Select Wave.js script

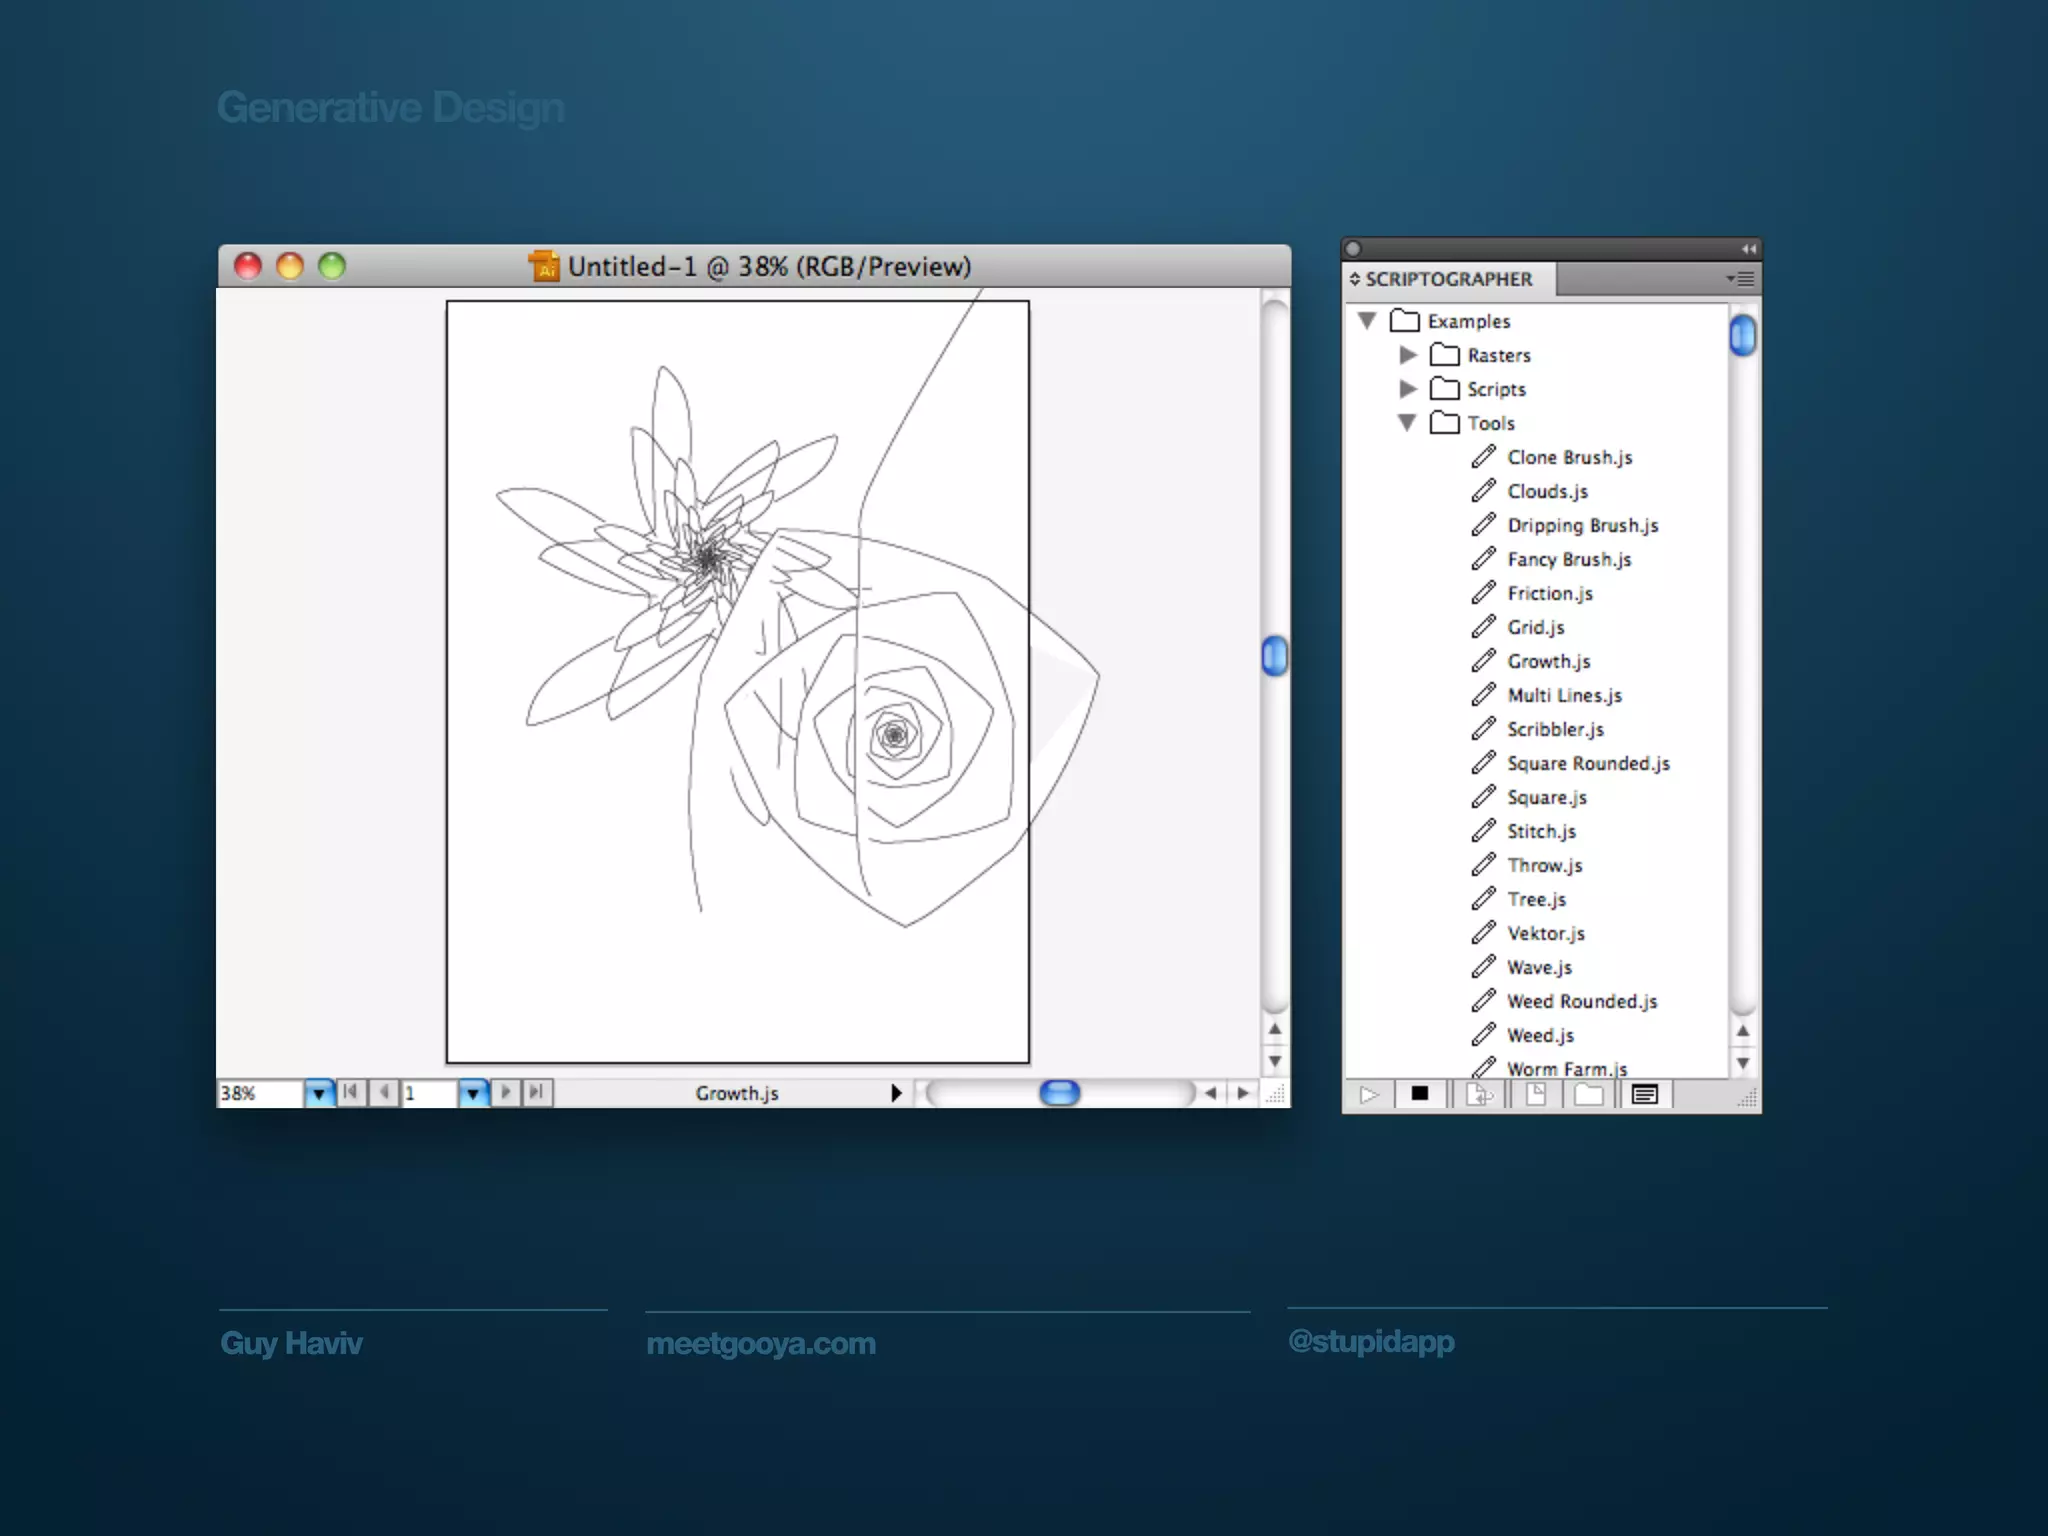coord(1539,967)
